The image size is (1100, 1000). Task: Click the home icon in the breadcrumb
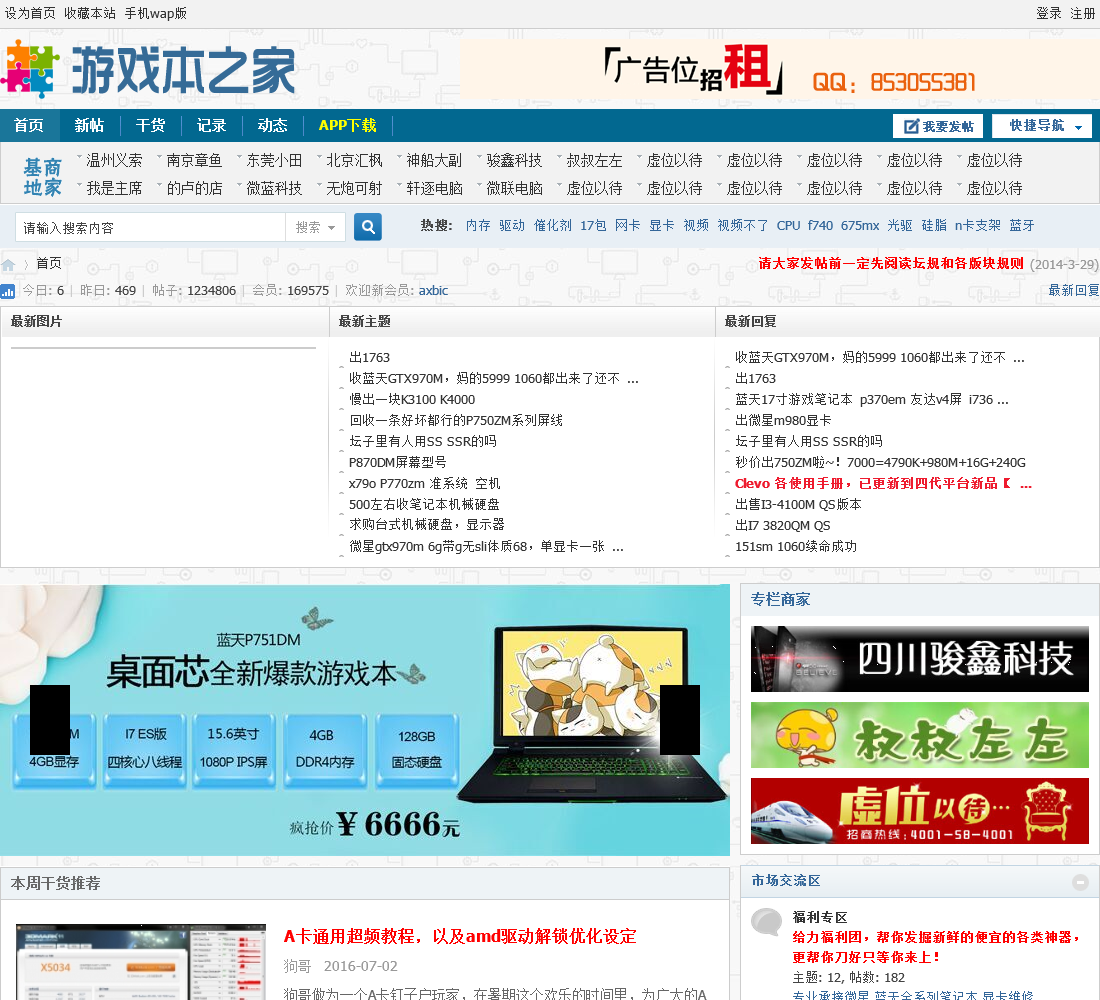pyautogui.click(x=8, y=265)
